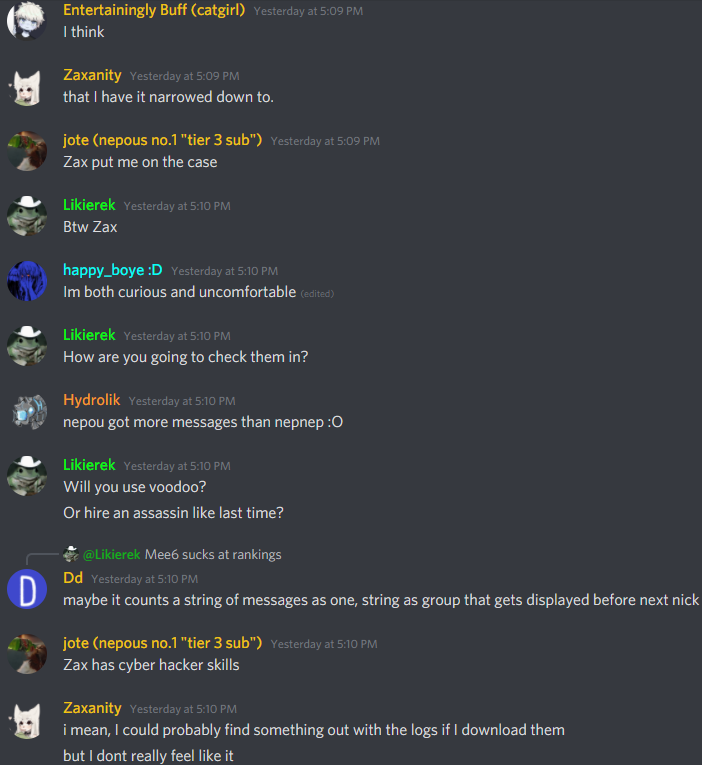This screenshot has width=702, height=765.
Task: View happy_boye :D's blue avatar
Action: (27, 281)
